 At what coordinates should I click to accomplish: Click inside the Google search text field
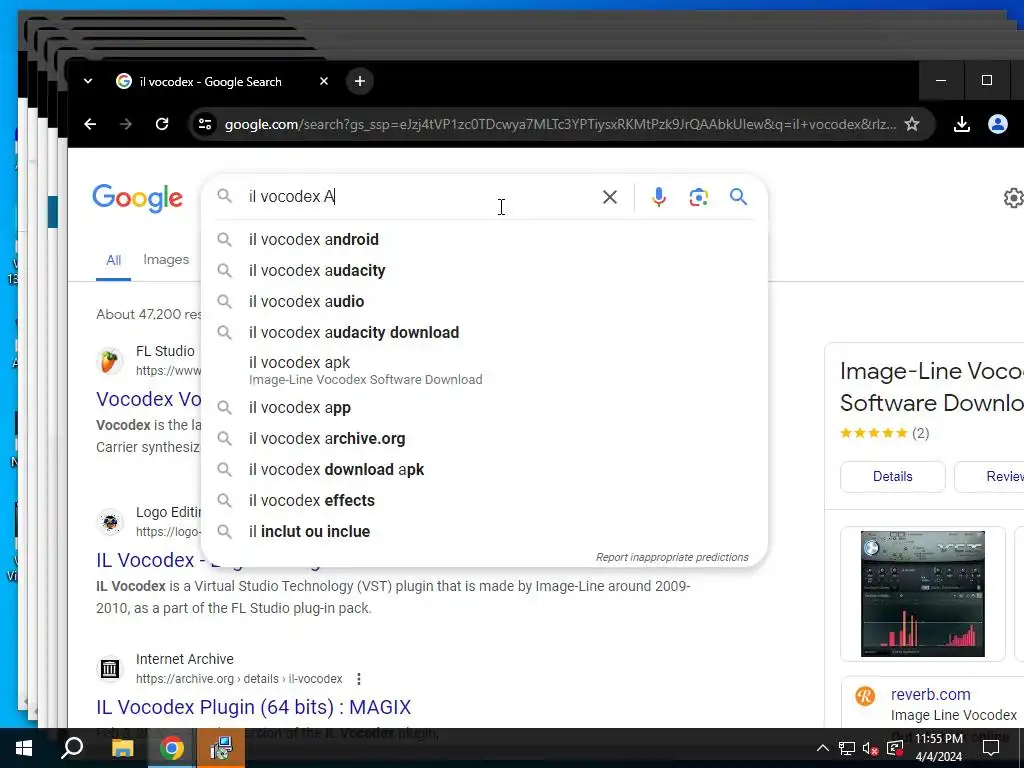(418, 197)
